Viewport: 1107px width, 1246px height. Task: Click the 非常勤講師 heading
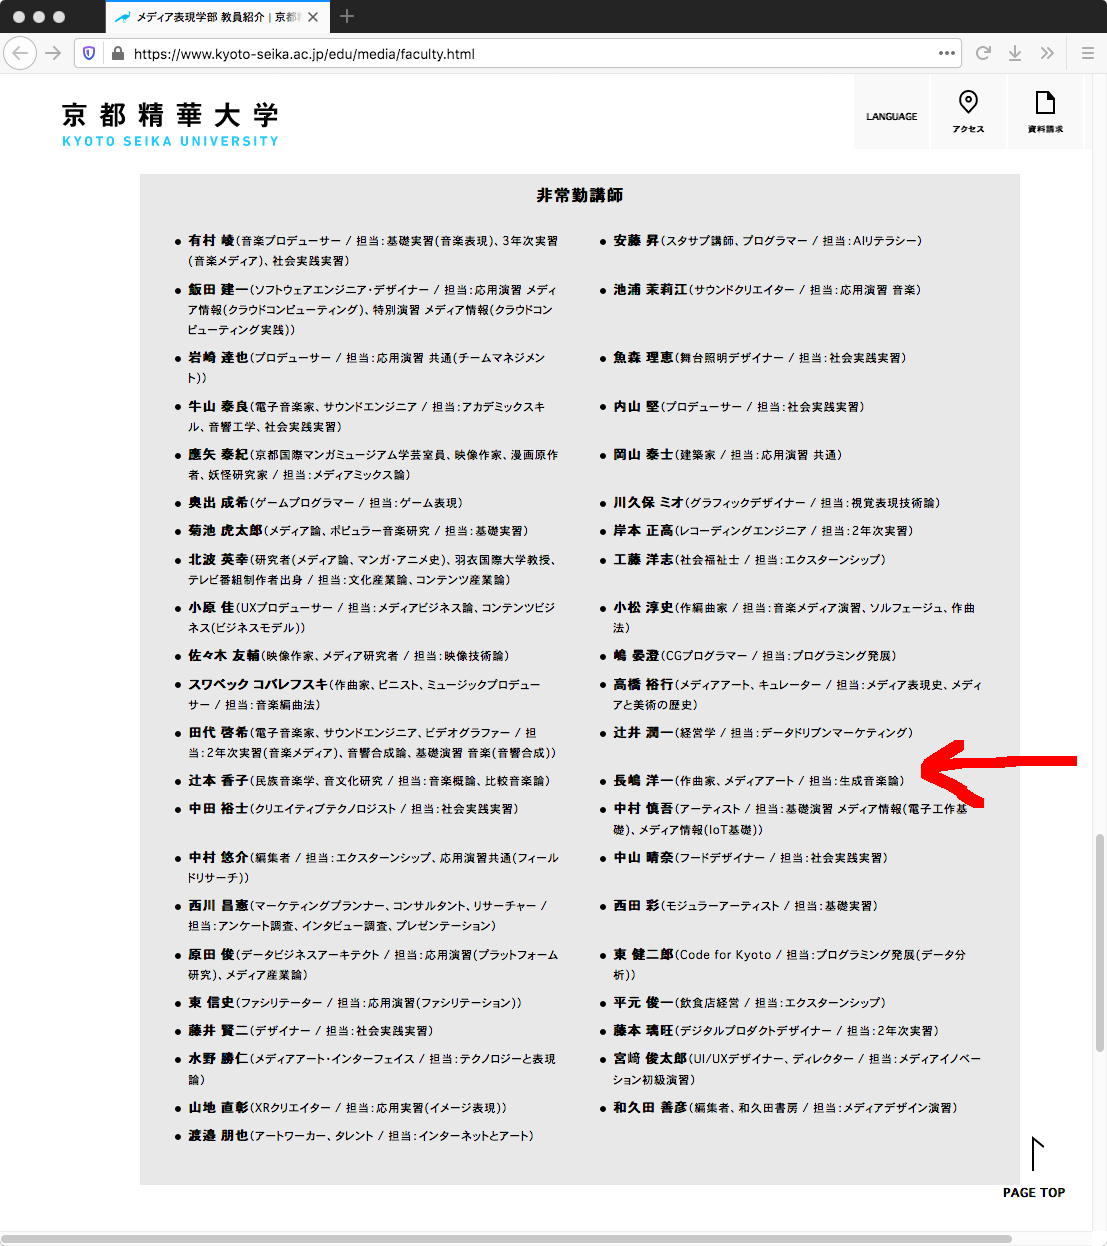pyautogui.click(x=580, y=195)
